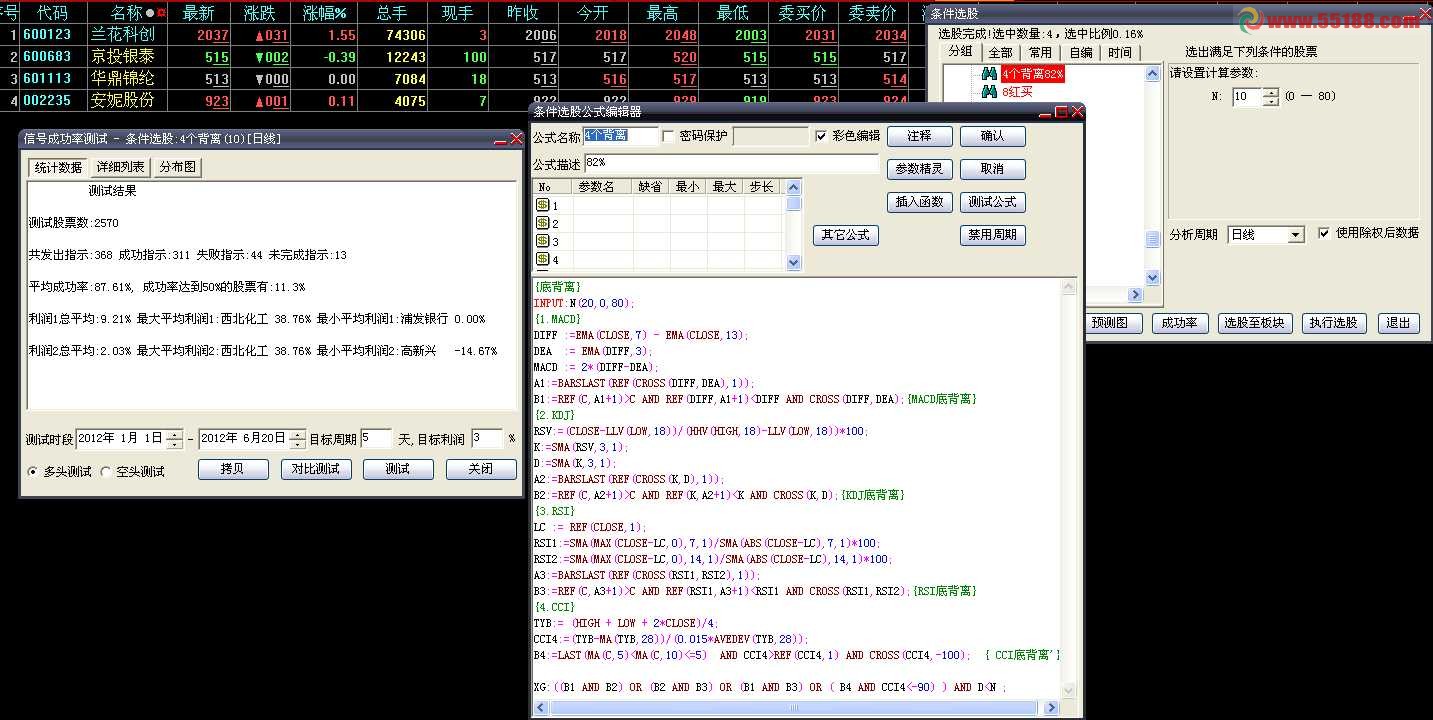The height and width of the screenshot is (720, 1433).
Task: Click 对比测试 button
Action: (315, 469)
